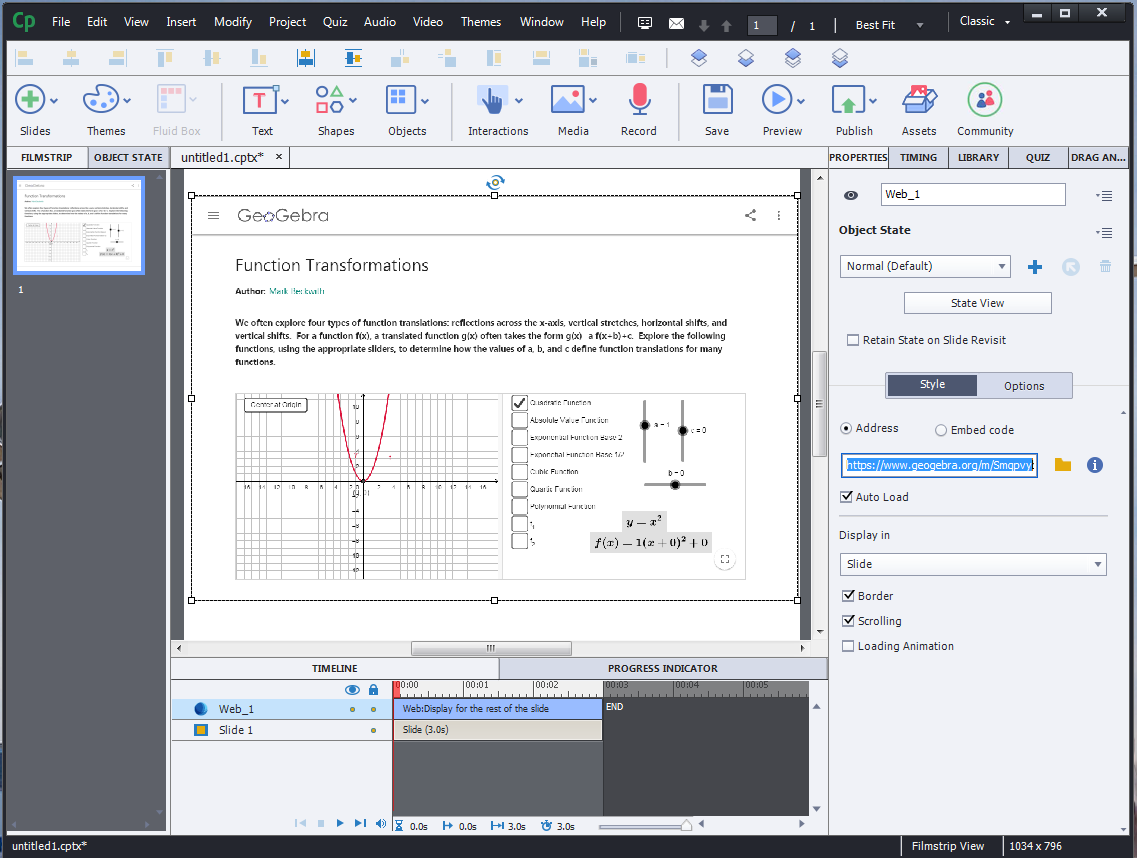Switch to the Options button
Screen dimensions: 1137x858
1024,386
